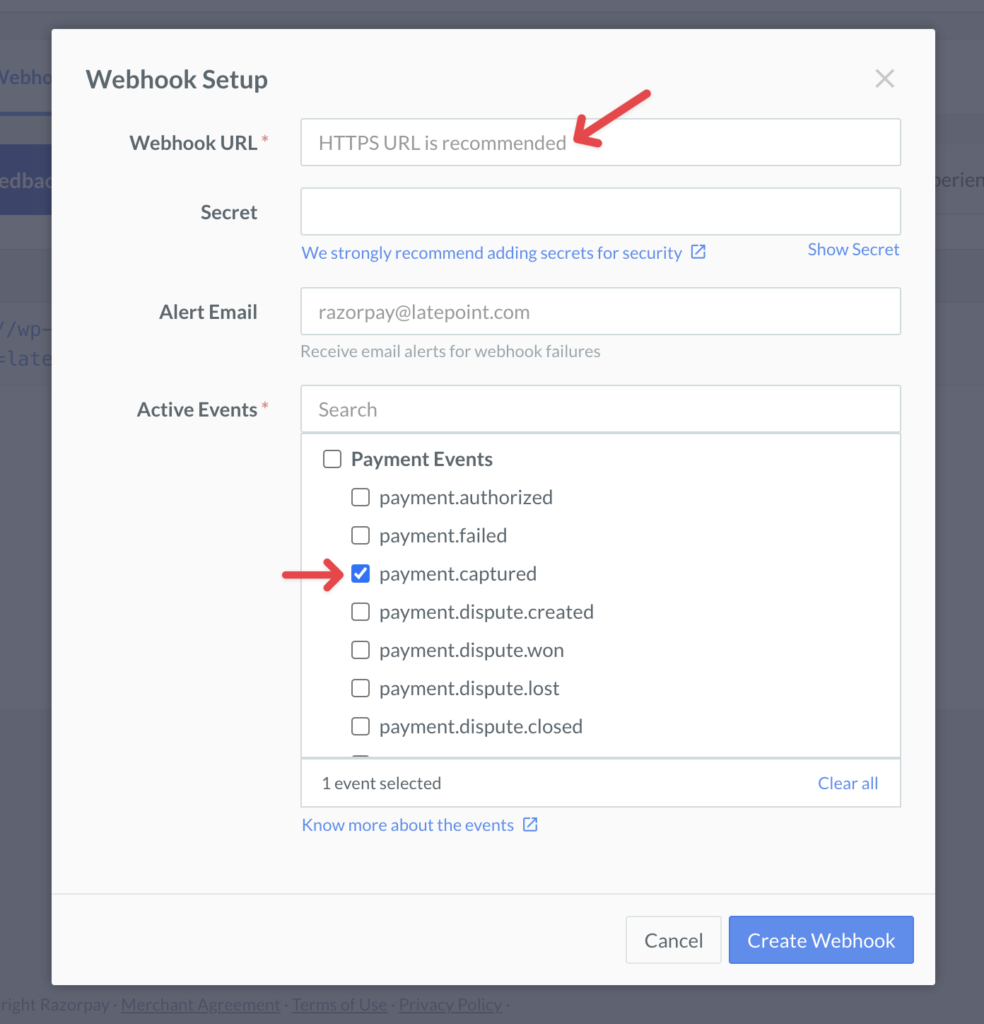Screen dimensions: 984x1024
Task: Enable the payment.dispute.lost event
Action: click(x=360, y=688)
